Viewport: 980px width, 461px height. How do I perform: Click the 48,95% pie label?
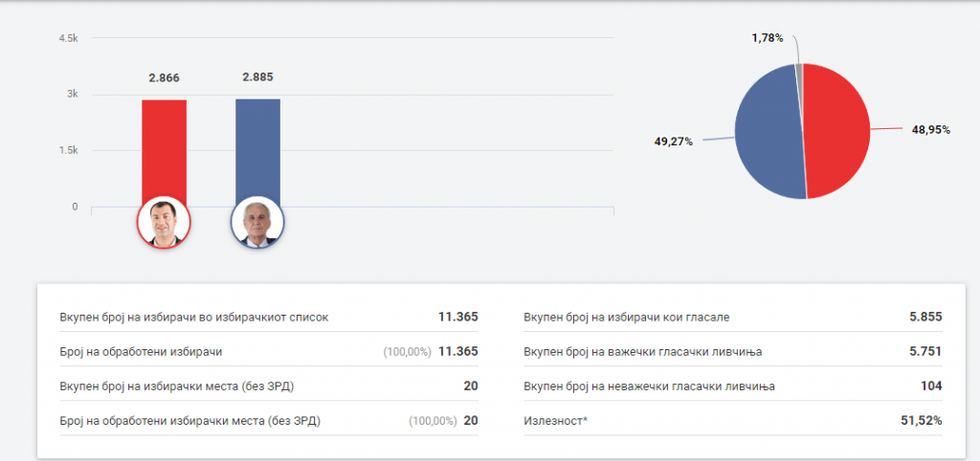tap(930, 130)
